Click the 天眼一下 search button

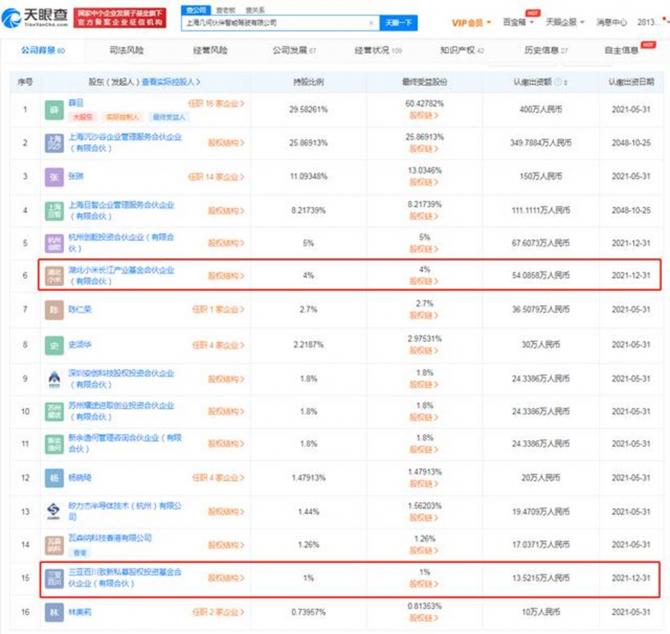(401, 22)
